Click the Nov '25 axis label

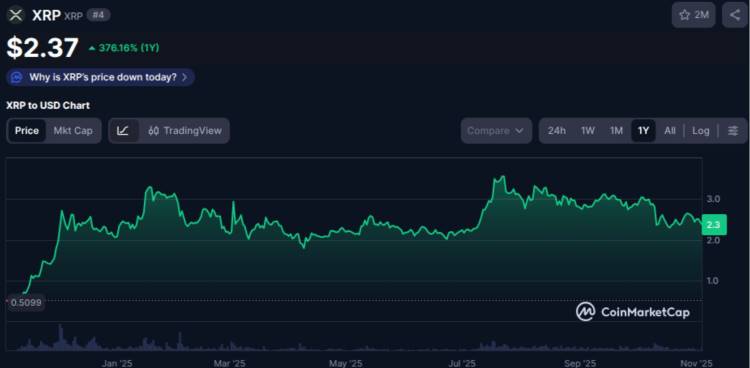pyautogui.click(x=697, y=364)
